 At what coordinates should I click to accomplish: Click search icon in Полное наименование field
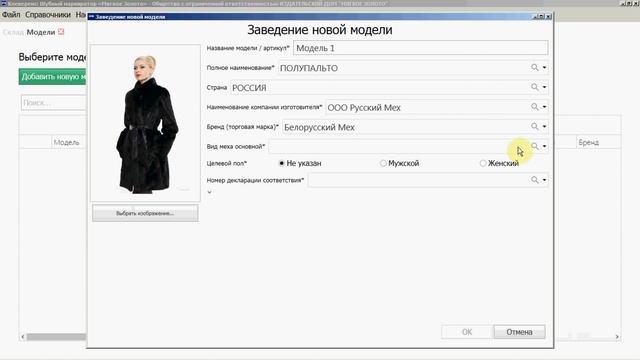pyautogui.click(x=534, y=67)
